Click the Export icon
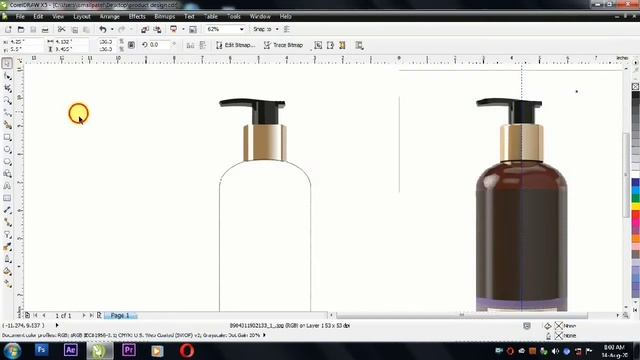640x360 pixels. pyautogui.click(x=157, y=29)
